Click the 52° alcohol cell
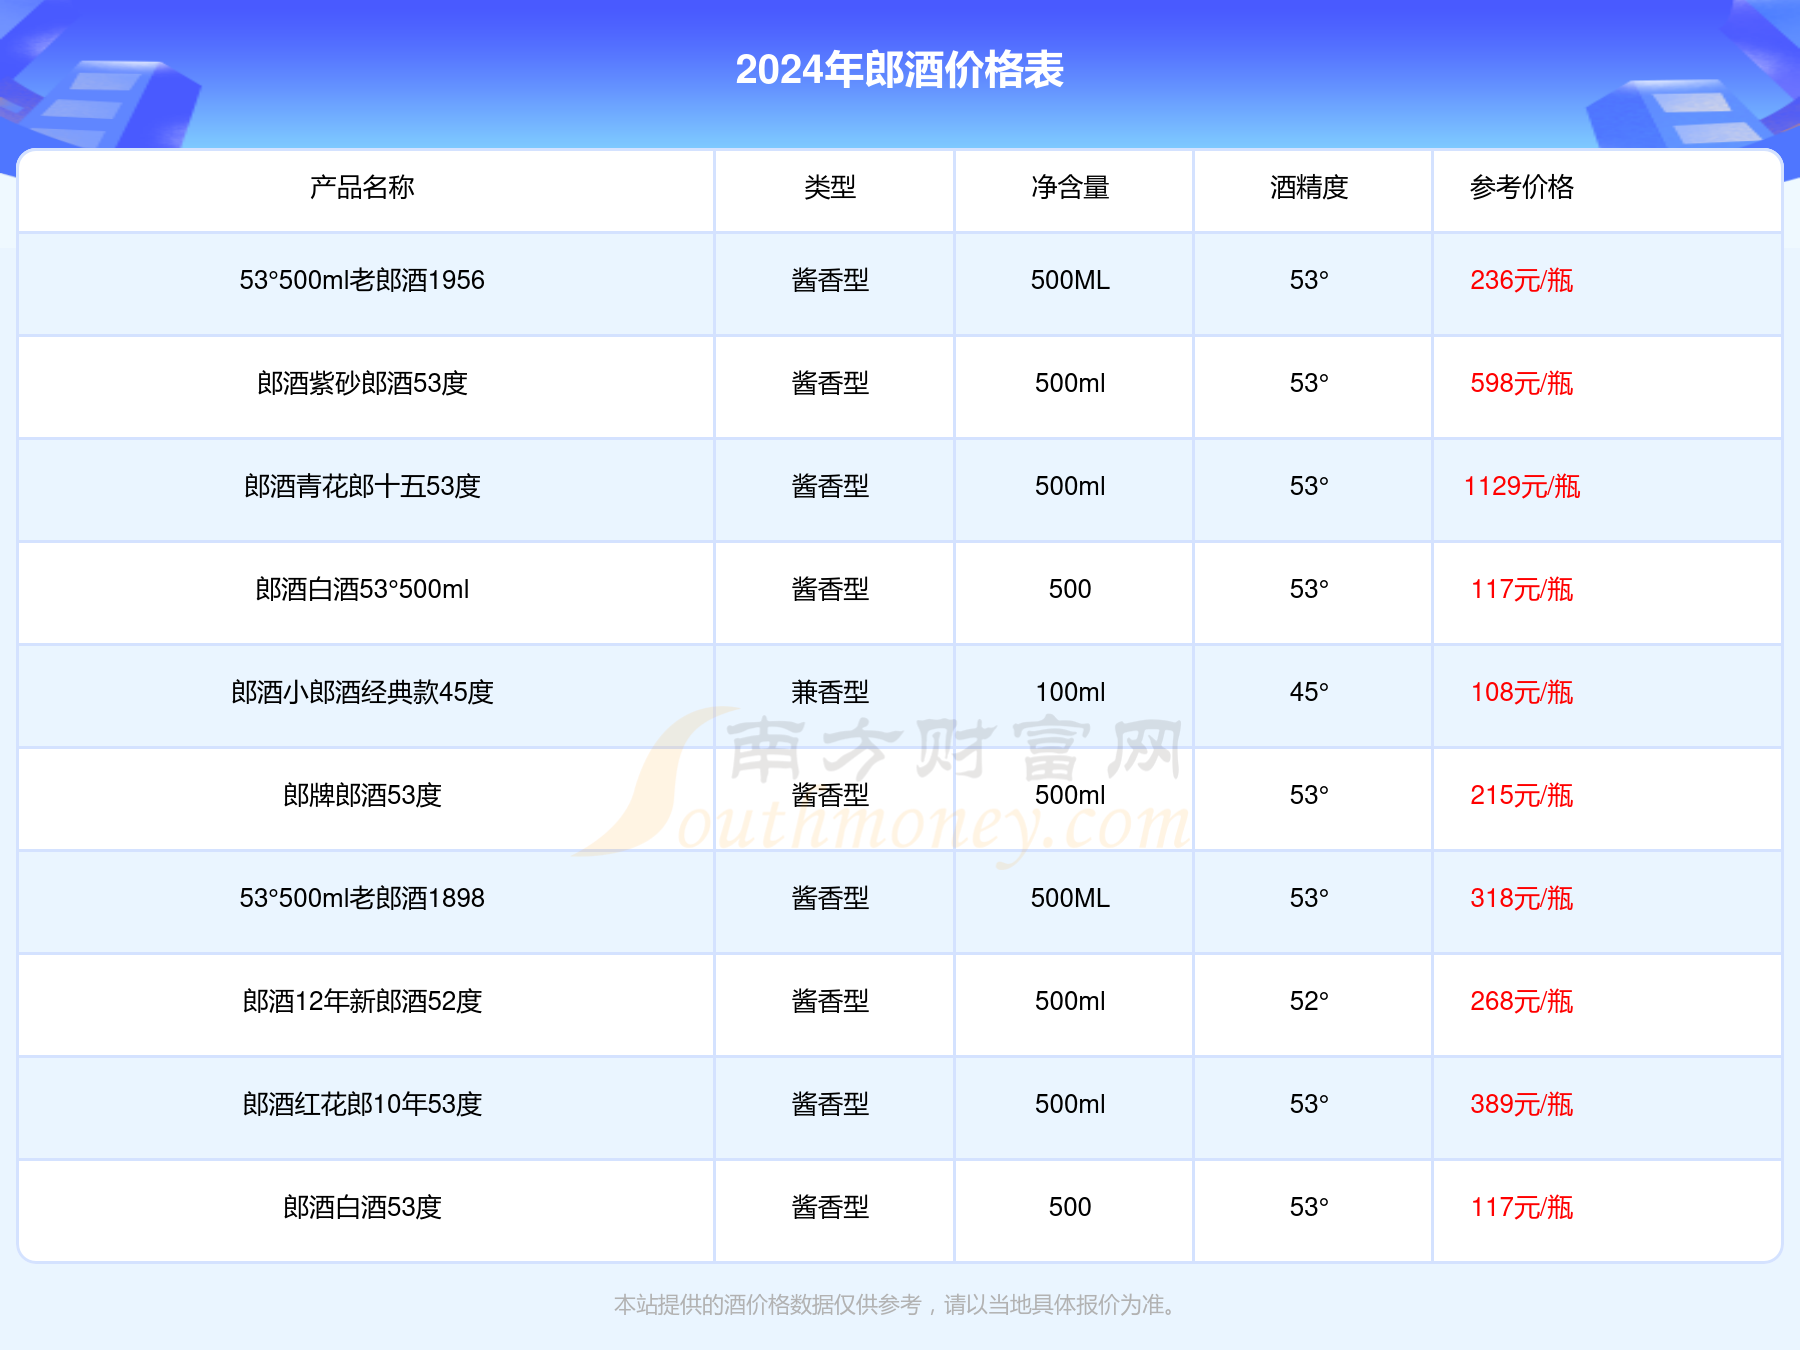This screenshot has width=1800, height=1350. (x=1309, y=1001)
